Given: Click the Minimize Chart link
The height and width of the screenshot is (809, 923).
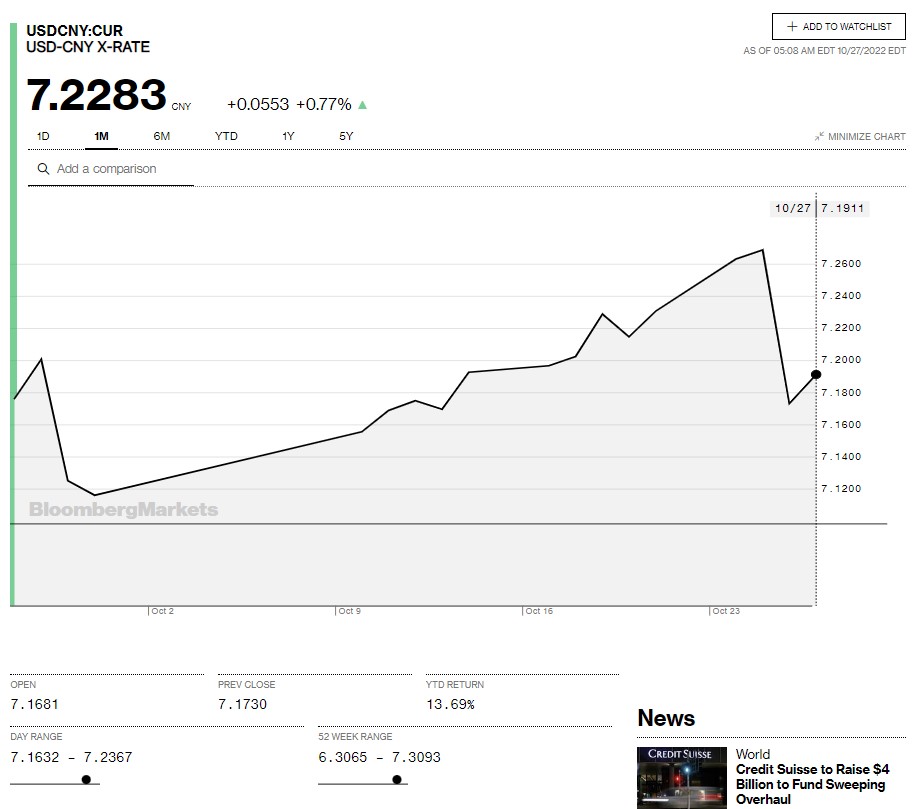Looking at the screenshot, I should tap(866, 137).
